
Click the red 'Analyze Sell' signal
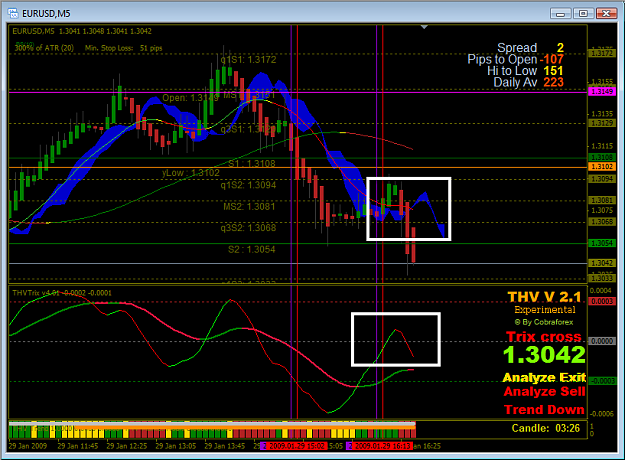544,391
